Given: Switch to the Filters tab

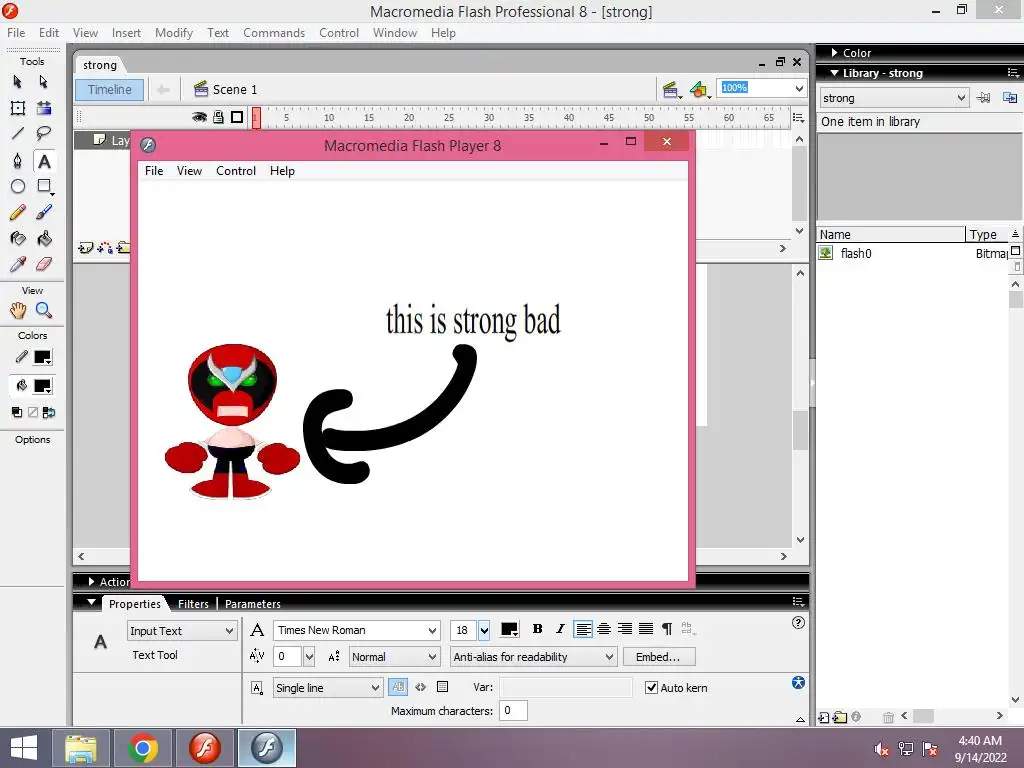Looking at the screenshot, I should point(193,604).
